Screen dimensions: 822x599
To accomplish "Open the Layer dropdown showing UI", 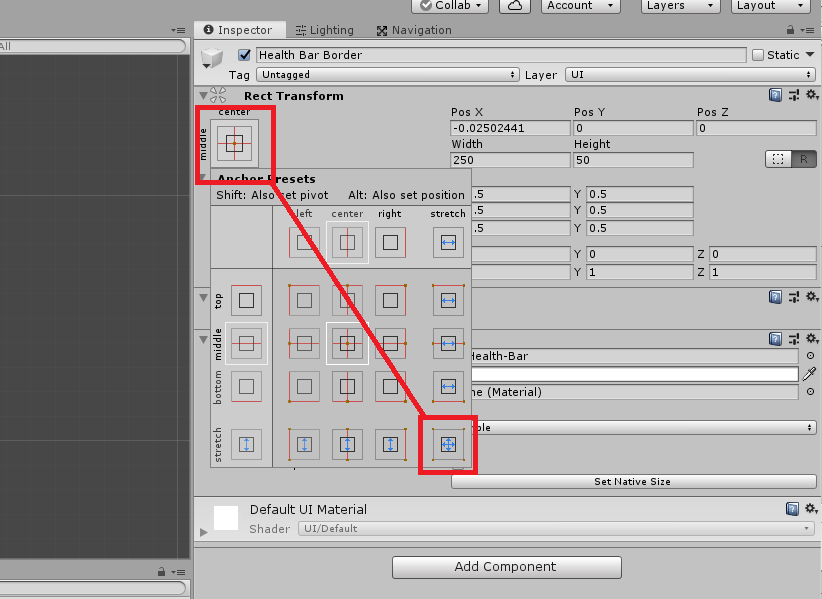I will 690,75.
